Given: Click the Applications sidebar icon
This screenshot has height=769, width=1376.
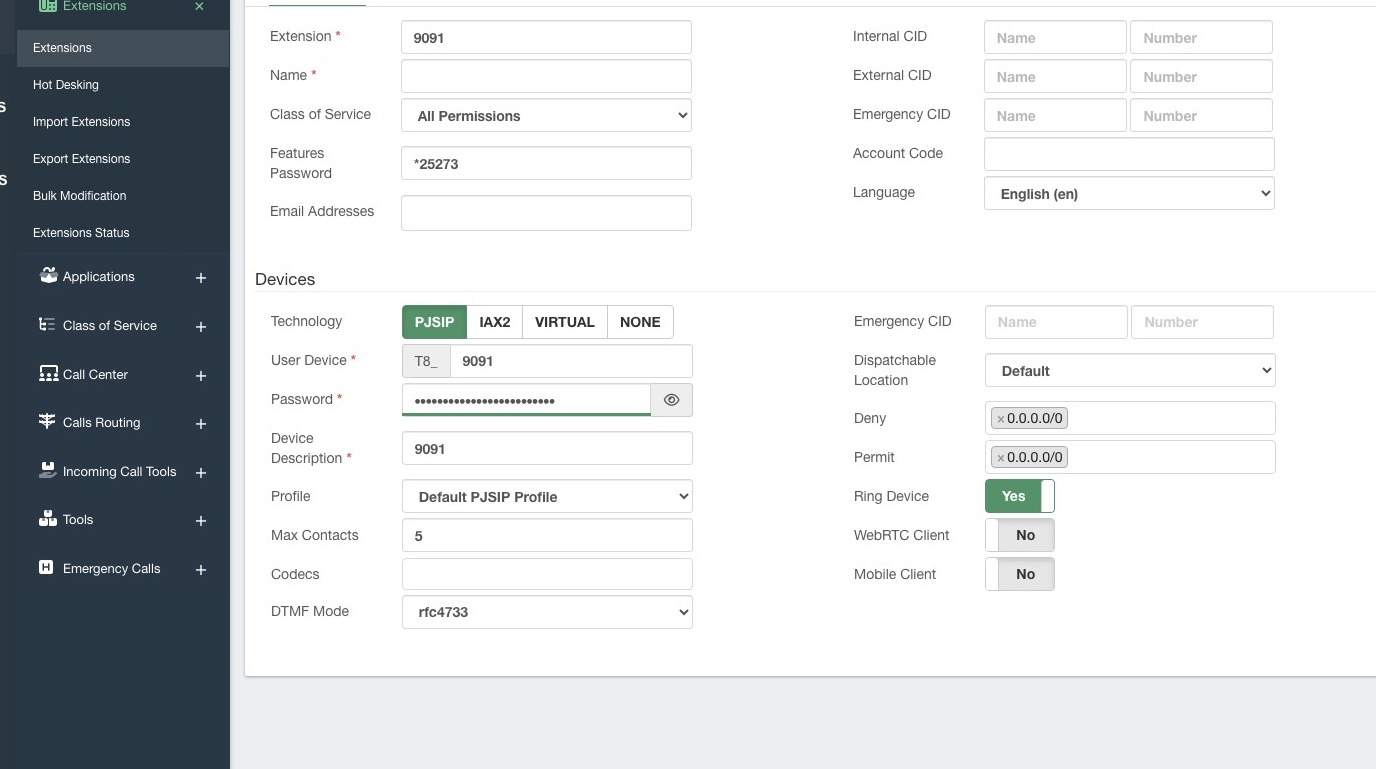Looking at the screenshot, I should tap(48, 276).
